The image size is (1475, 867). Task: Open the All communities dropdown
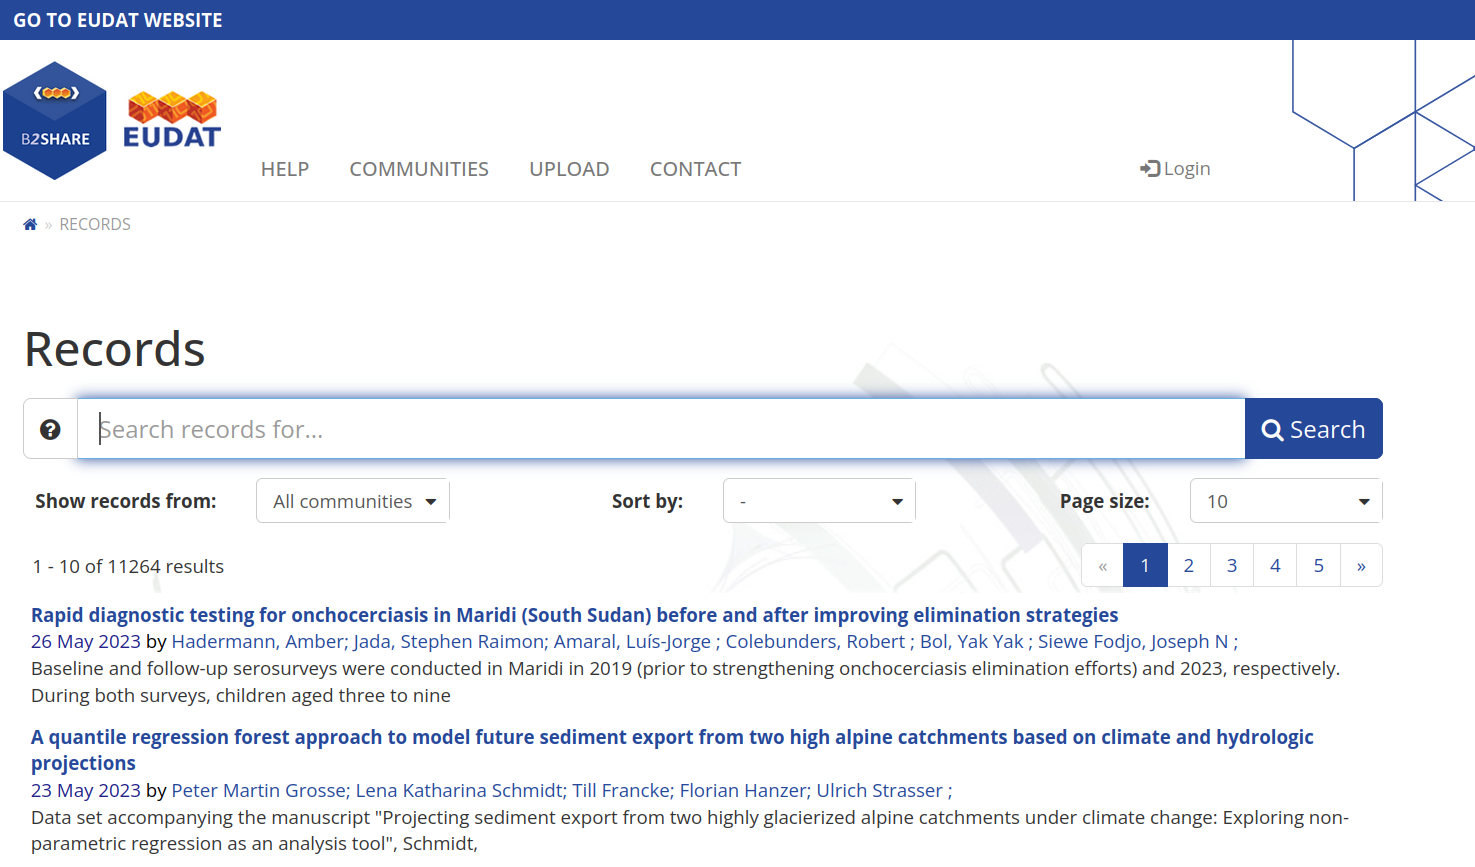[x=352, y=500]
